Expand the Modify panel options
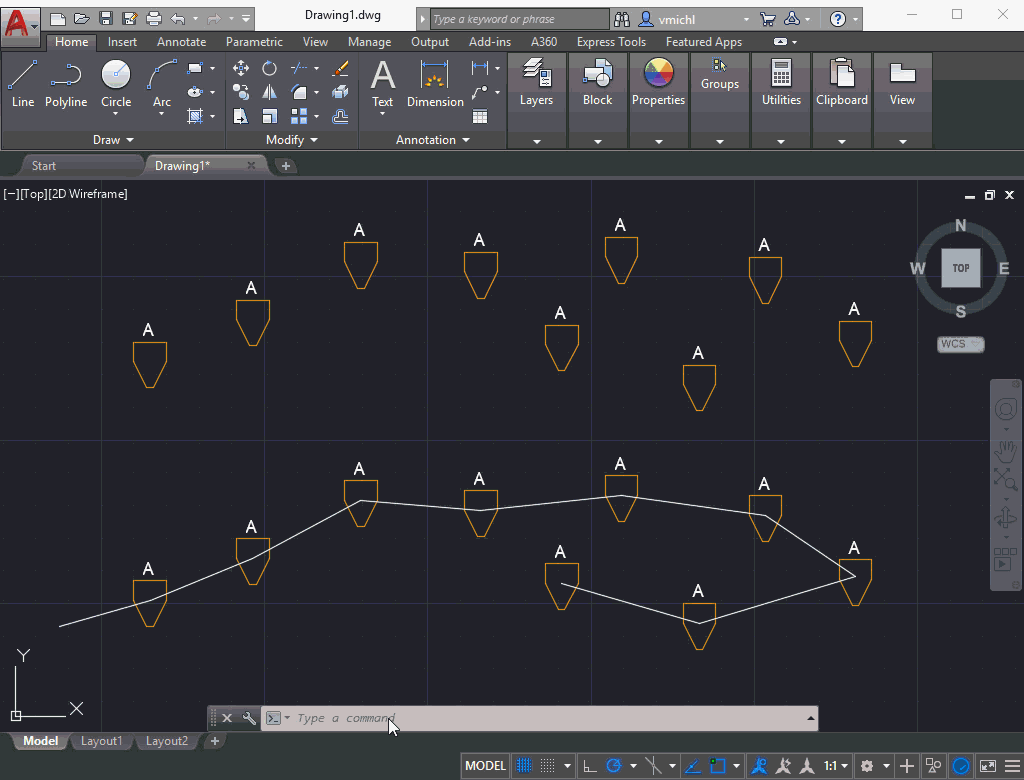 tap(292, 140)
